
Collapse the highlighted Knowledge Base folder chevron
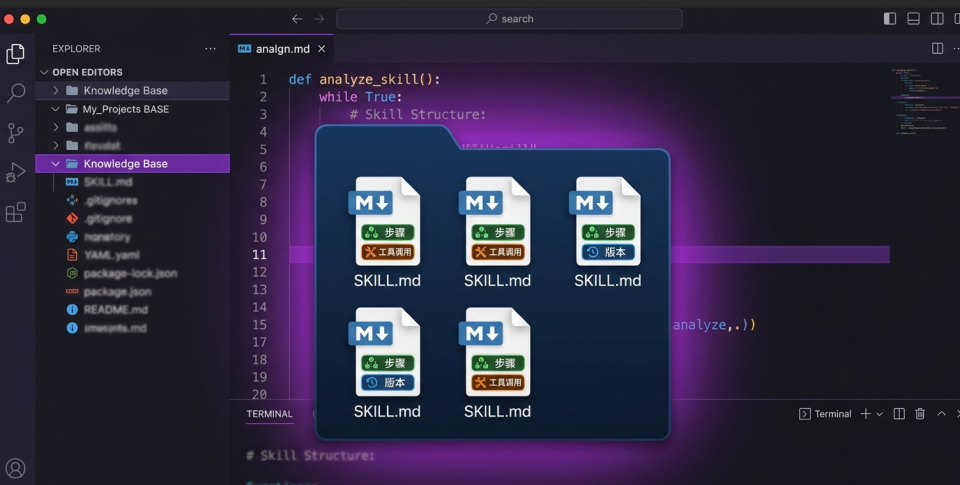pyautogui.click(x=56, y=164)
